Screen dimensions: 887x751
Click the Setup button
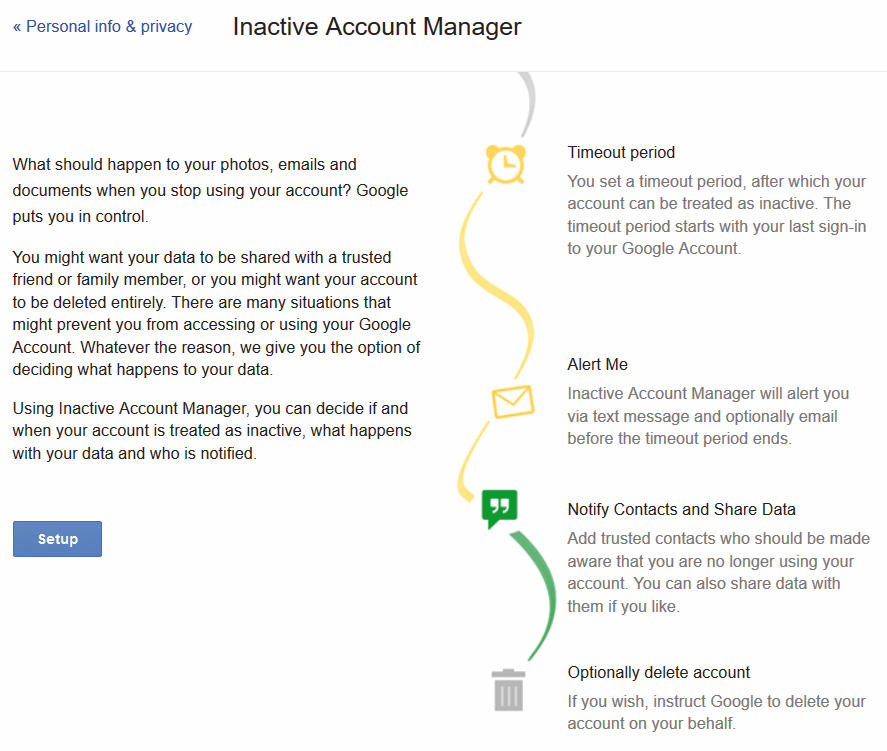click(x=57, y=539)
